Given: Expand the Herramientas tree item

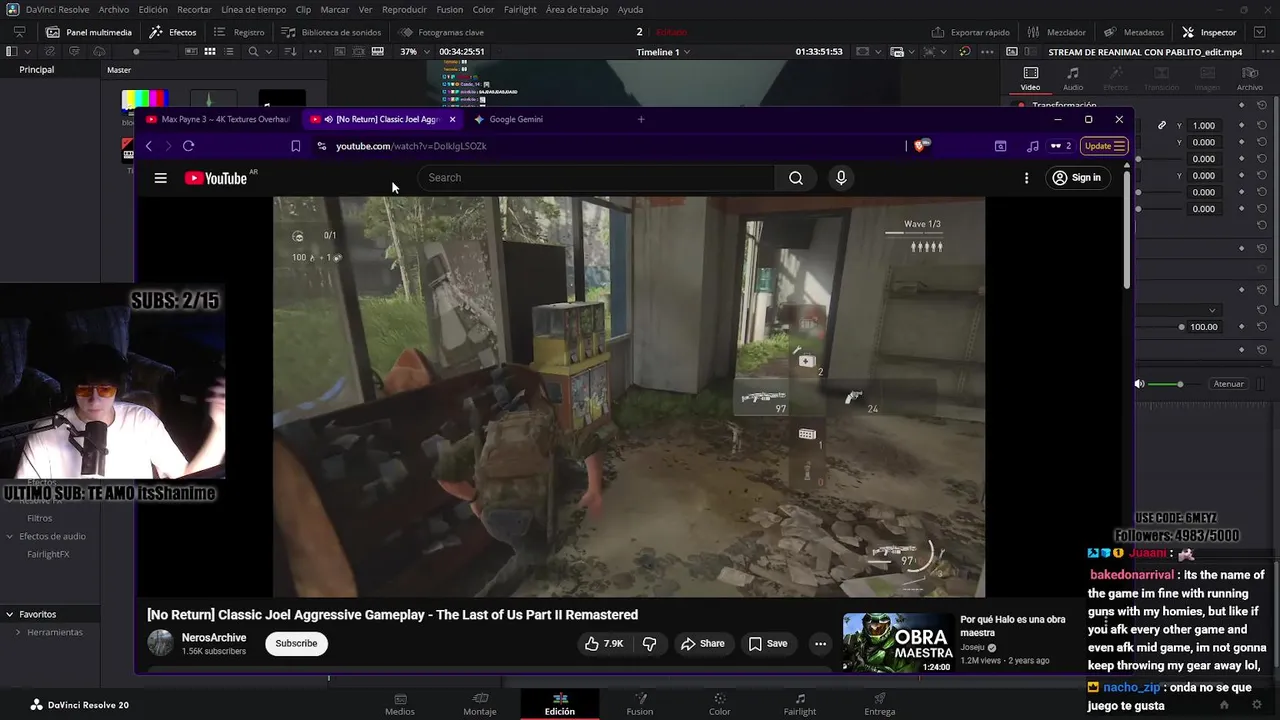Looking at the screenshot, I should (17, 632).
